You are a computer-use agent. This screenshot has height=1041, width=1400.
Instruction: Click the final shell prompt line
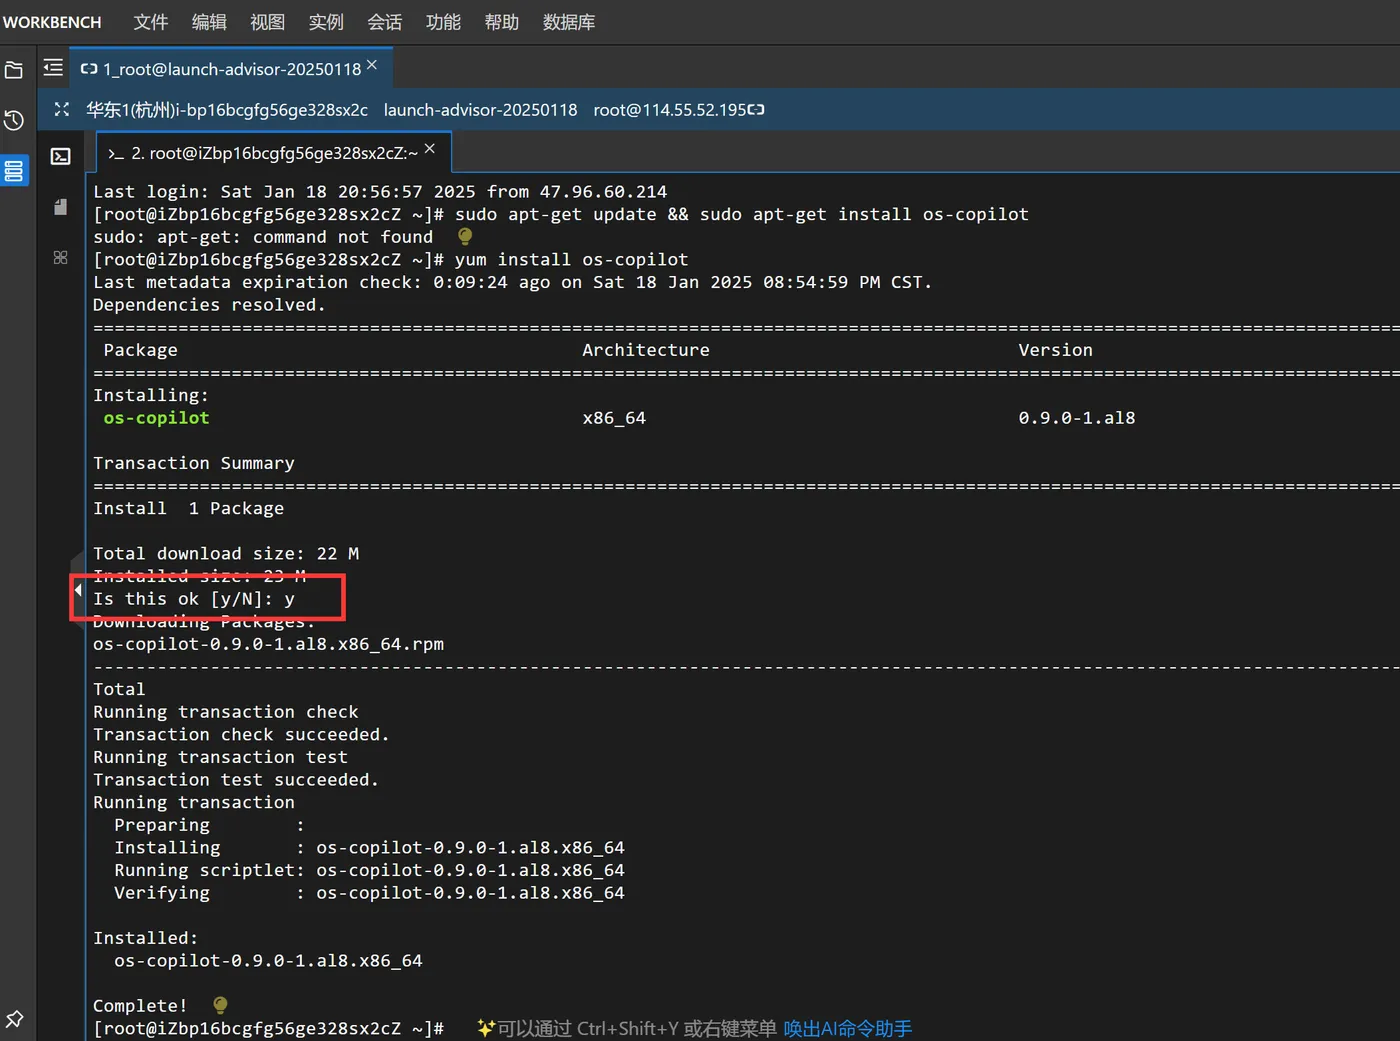(268, 1028)
